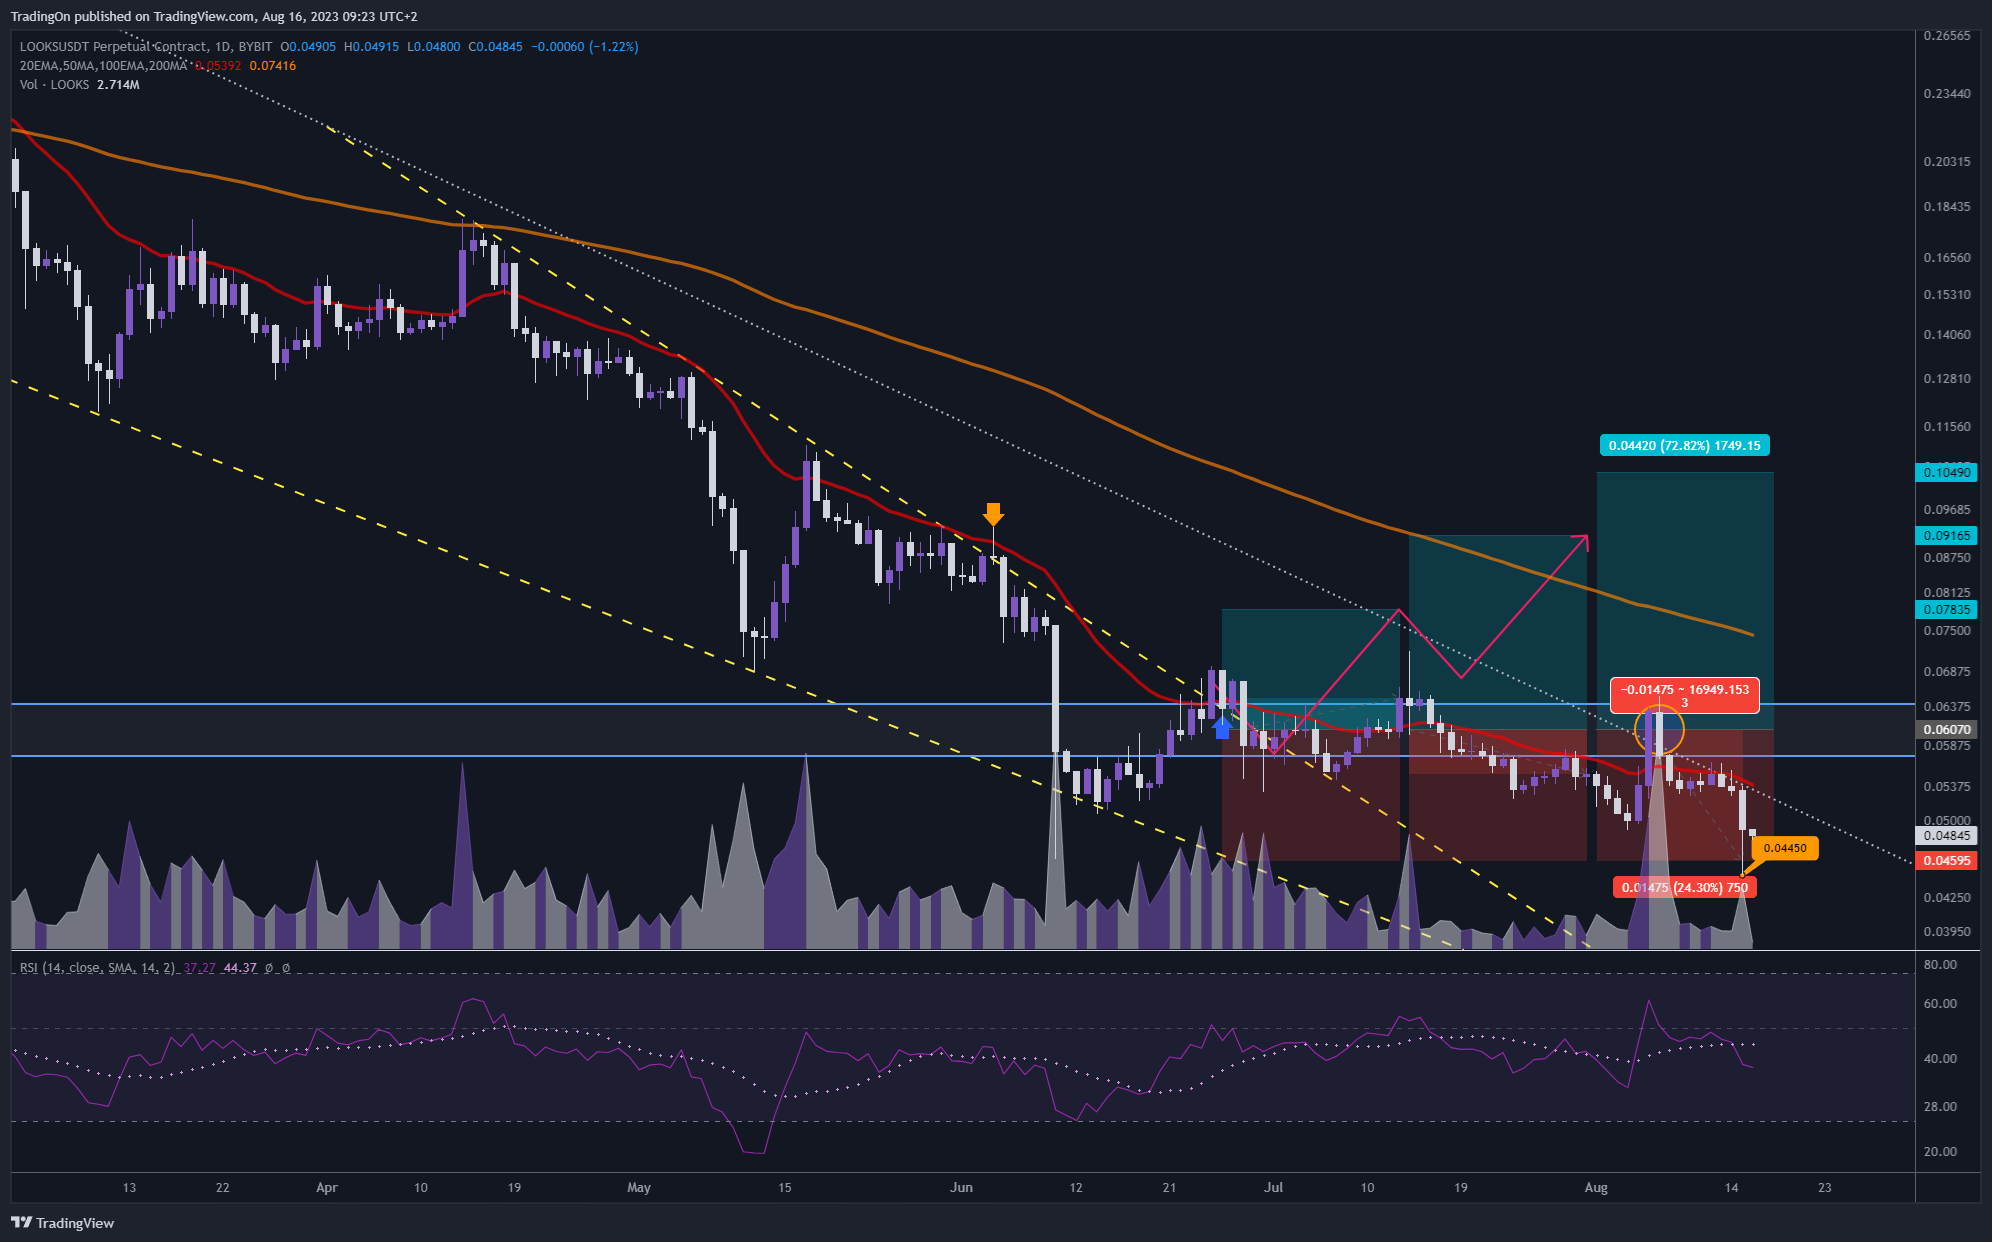Viewport: 1992px width, 1242px height.
Task: Click the orange down-arrow marker near June
Action: point(992,514)
